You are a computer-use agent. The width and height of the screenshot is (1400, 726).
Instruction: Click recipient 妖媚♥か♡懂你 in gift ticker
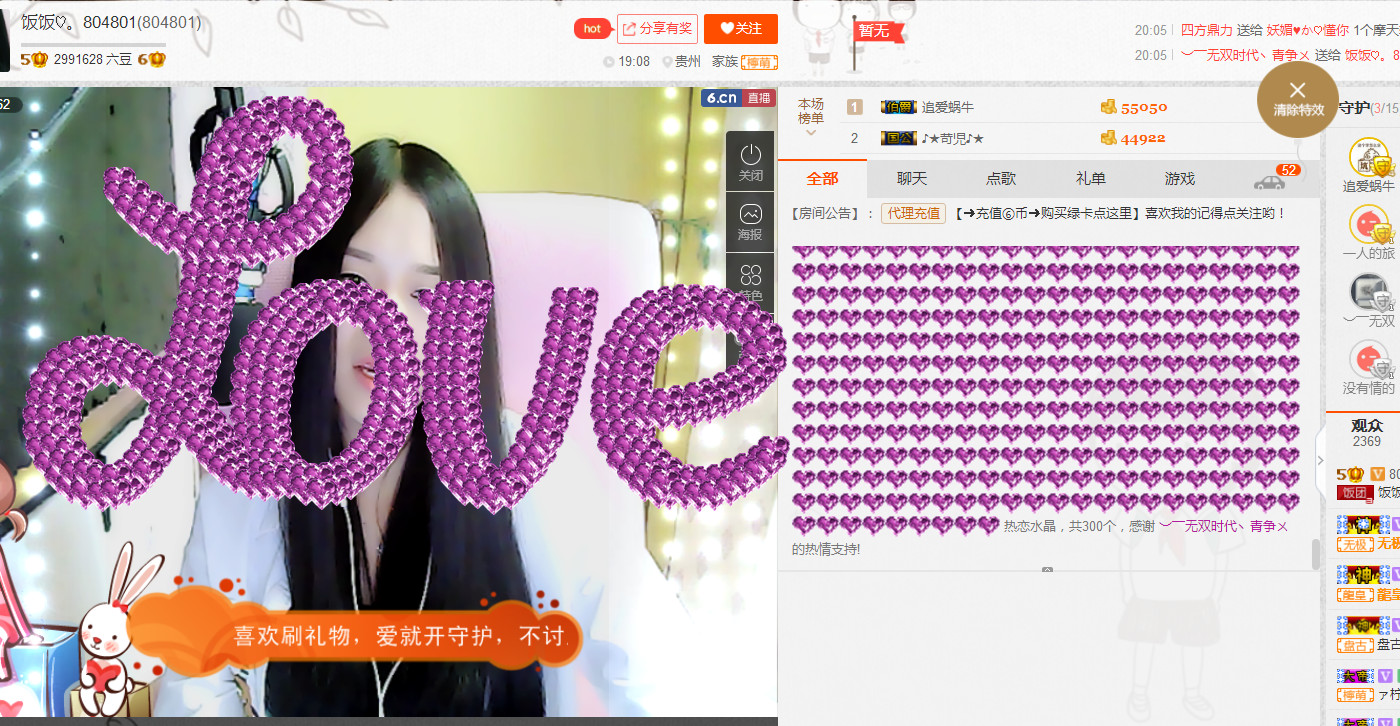tap(1308, 30)
